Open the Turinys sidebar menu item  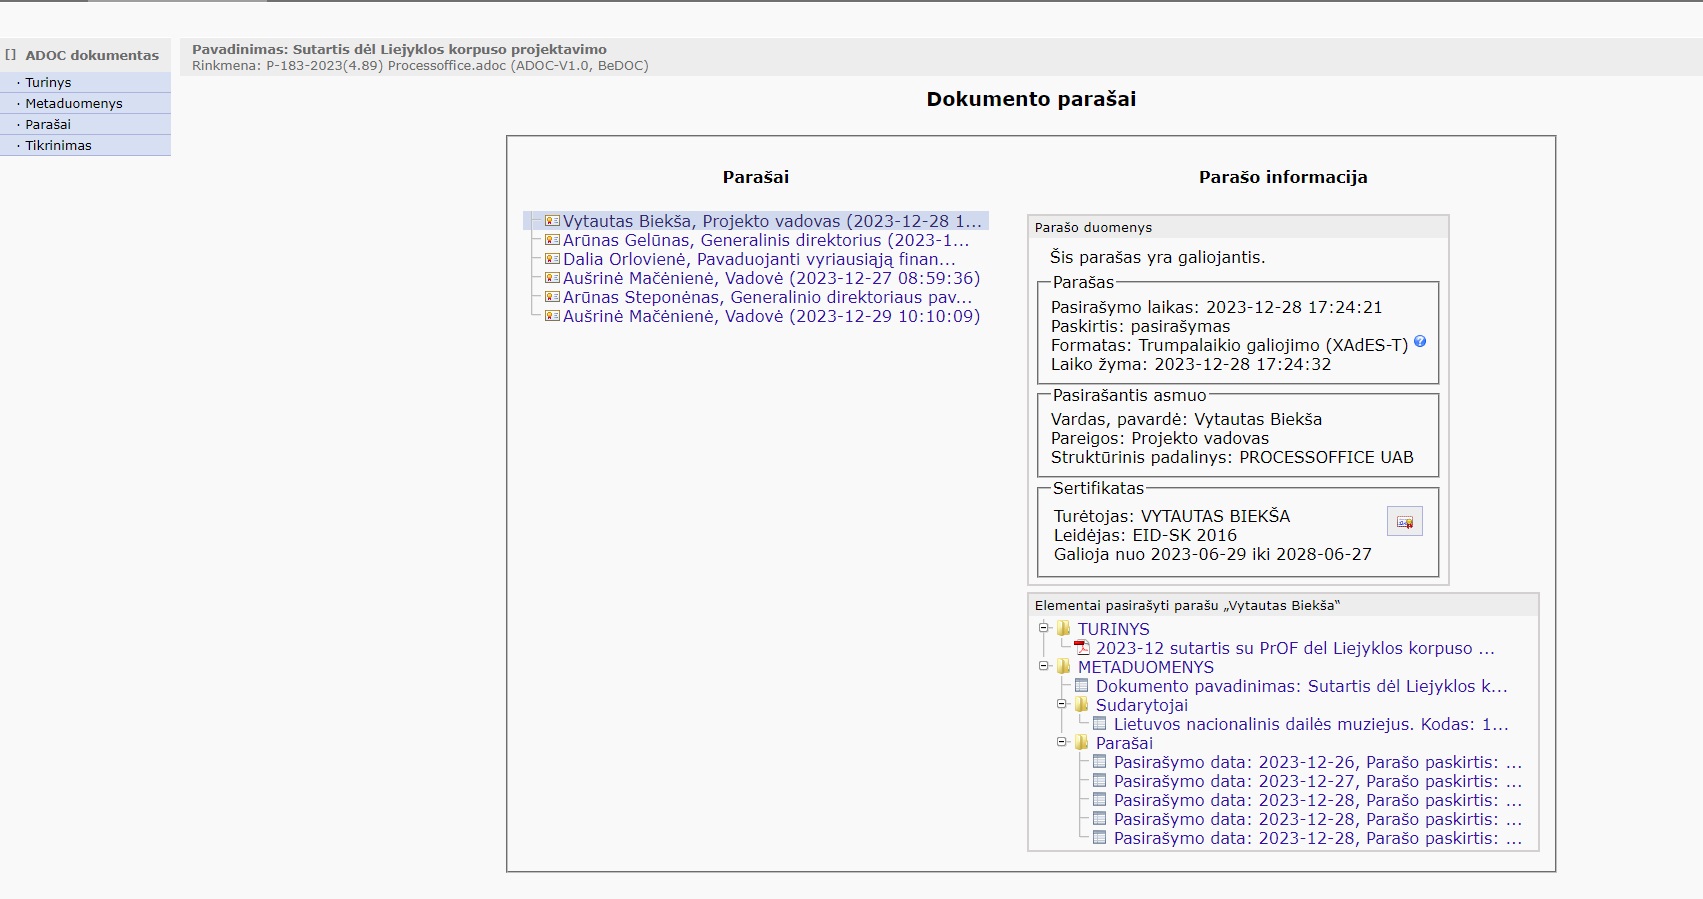[48, 83]
